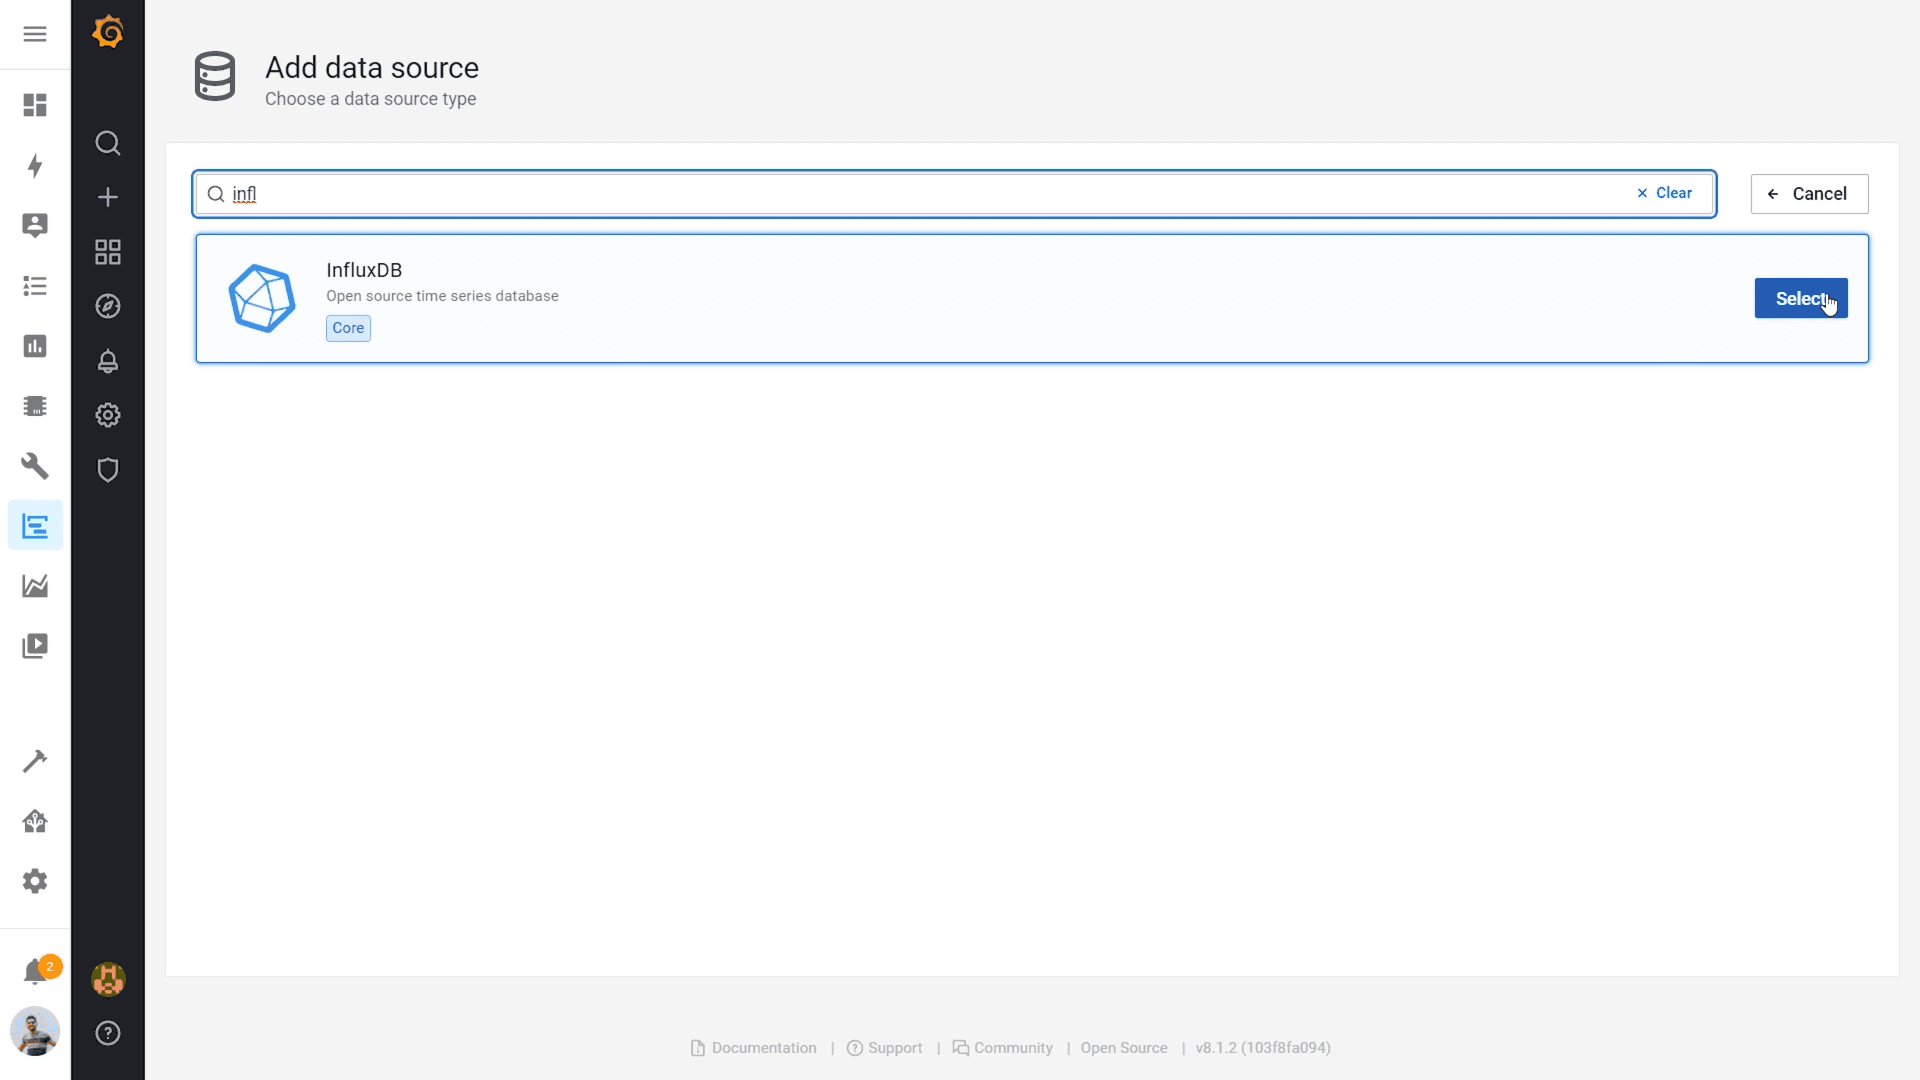Toggle the lightning icon in light sidebar
Screen dimensions: 1920x1080
click(35, 166)
